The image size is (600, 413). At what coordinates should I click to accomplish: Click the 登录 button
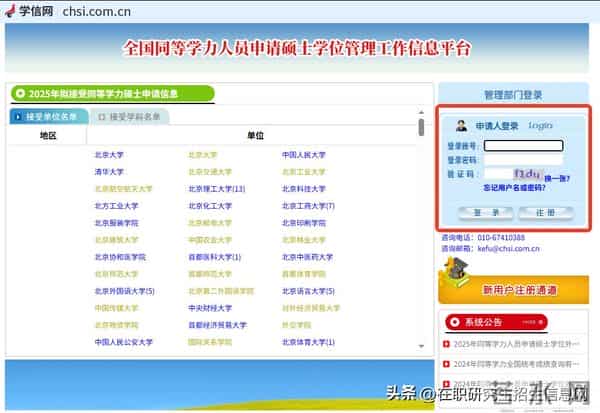coord(485,212)
